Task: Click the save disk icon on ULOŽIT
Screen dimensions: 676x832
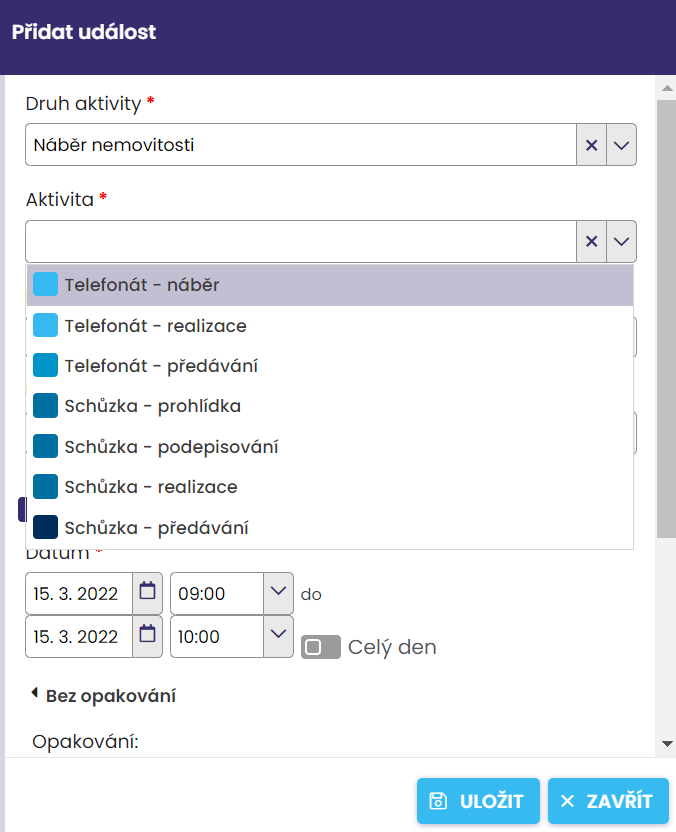Action: coord(439,800)
